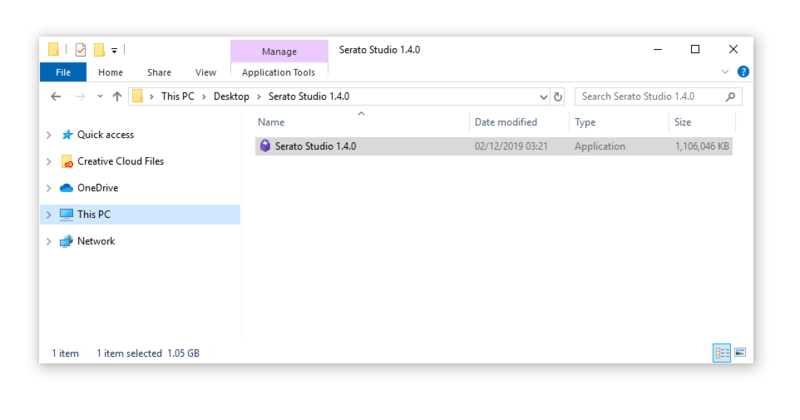Switch to large icons view
The image size is (800, 420).
pyautogui.click(x=740, y=353)
